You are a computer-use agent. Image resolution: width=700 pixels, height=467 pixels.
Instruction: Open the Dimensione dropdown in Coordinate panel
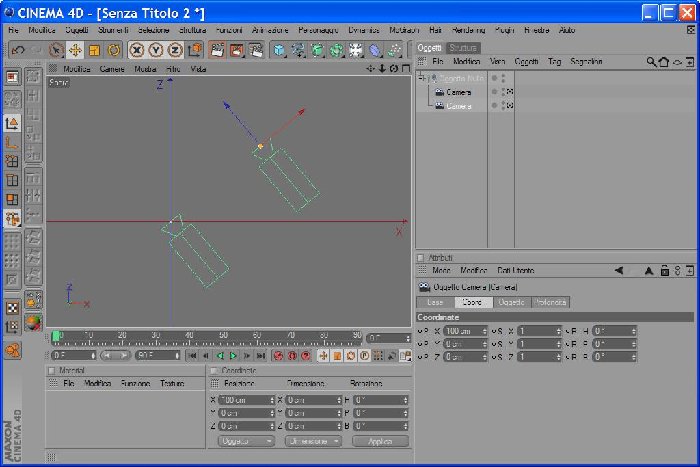tap(313, 442)
